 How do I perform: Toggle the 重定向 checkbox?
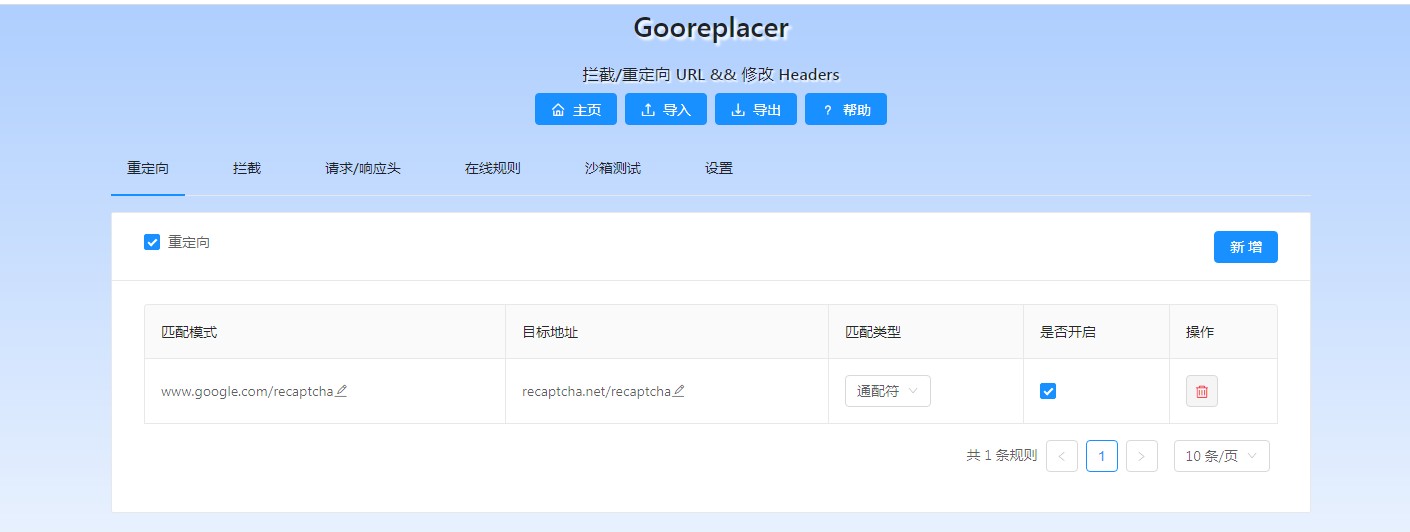[x=152, y=242]
